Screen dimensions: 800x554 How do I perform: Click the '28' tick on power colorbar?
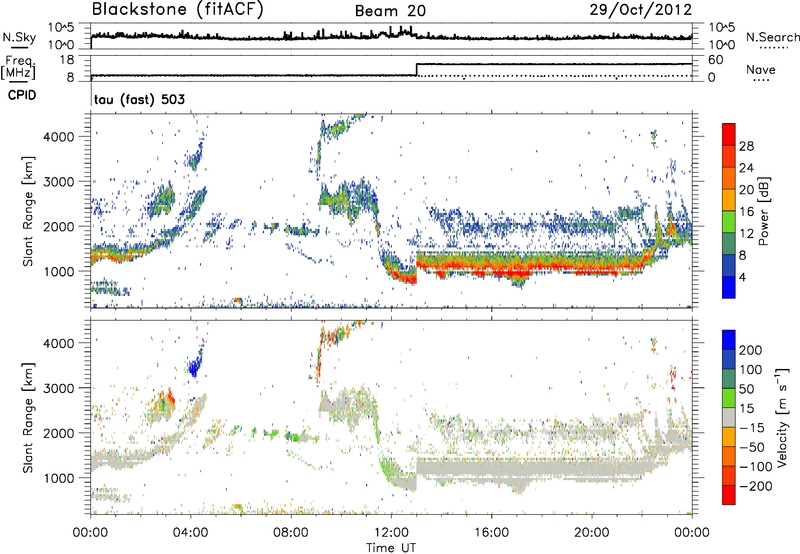(x=746, y=146)
